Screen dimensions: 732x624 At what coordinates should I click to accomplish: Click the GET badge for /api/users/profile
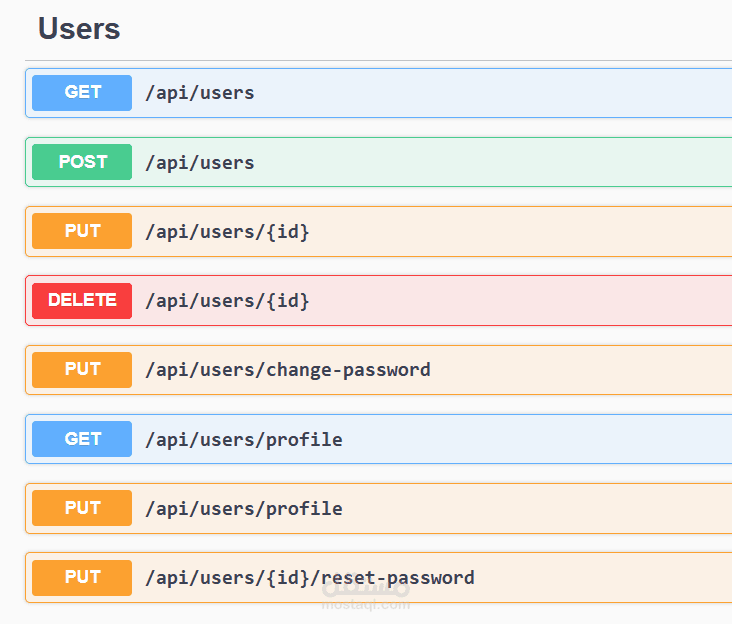(82, 439)
